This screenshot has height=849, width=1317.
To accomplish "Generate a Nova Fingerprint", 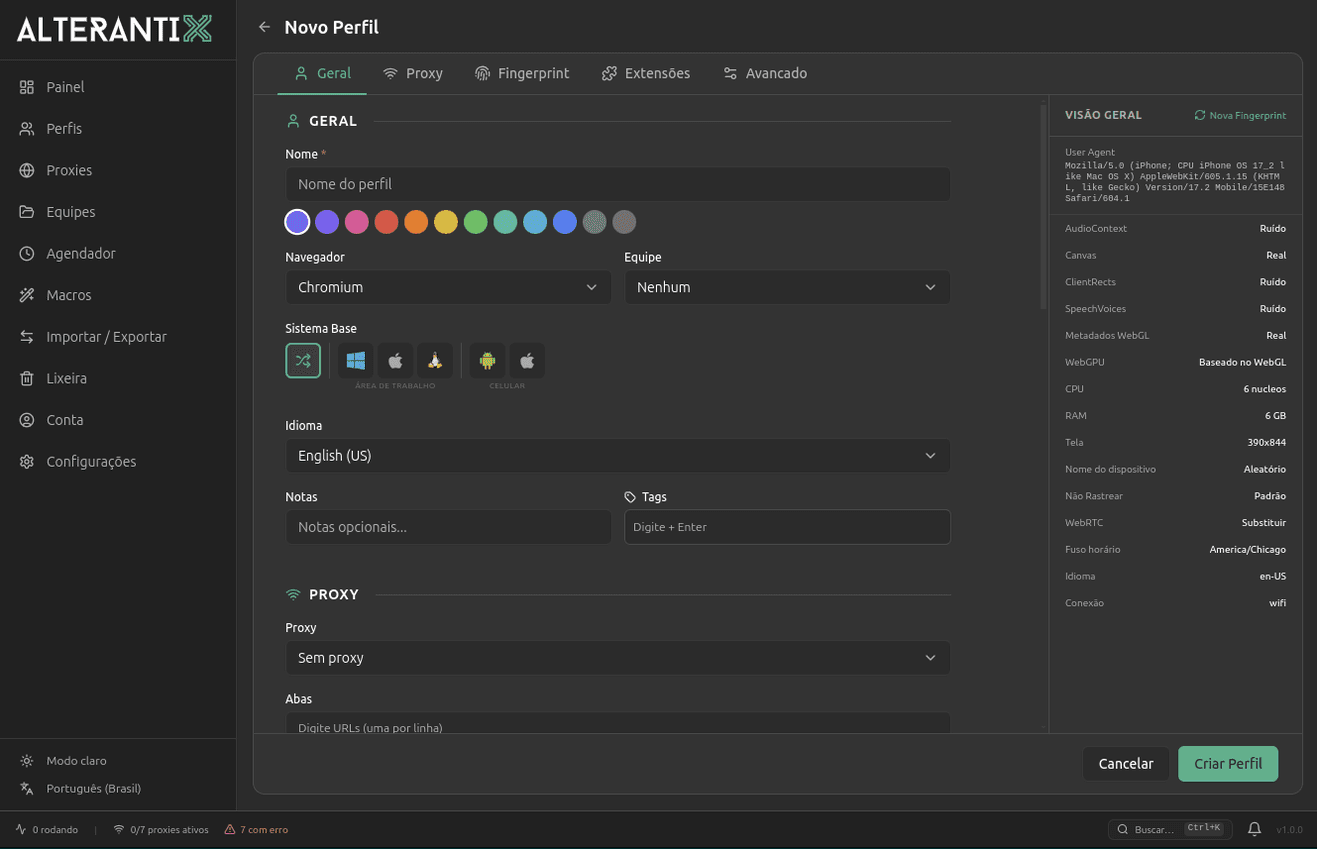I will 1240,115.
